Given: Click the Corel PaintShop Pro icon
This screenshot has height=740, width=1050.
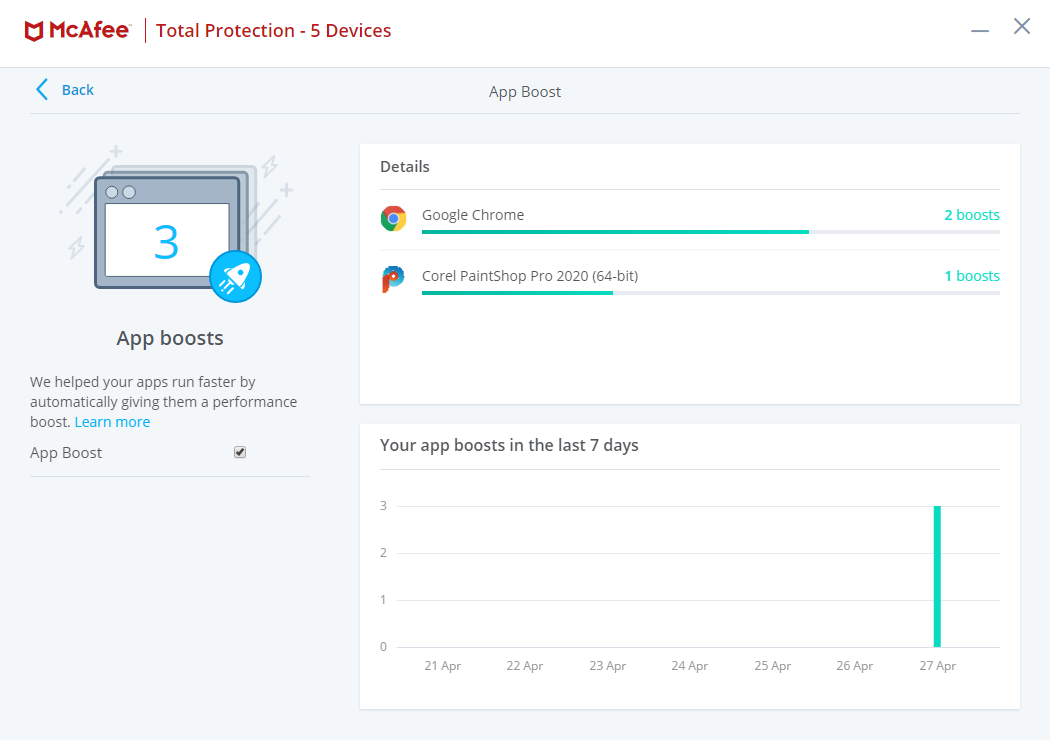Looking at the screenshot, I should 394,279.
